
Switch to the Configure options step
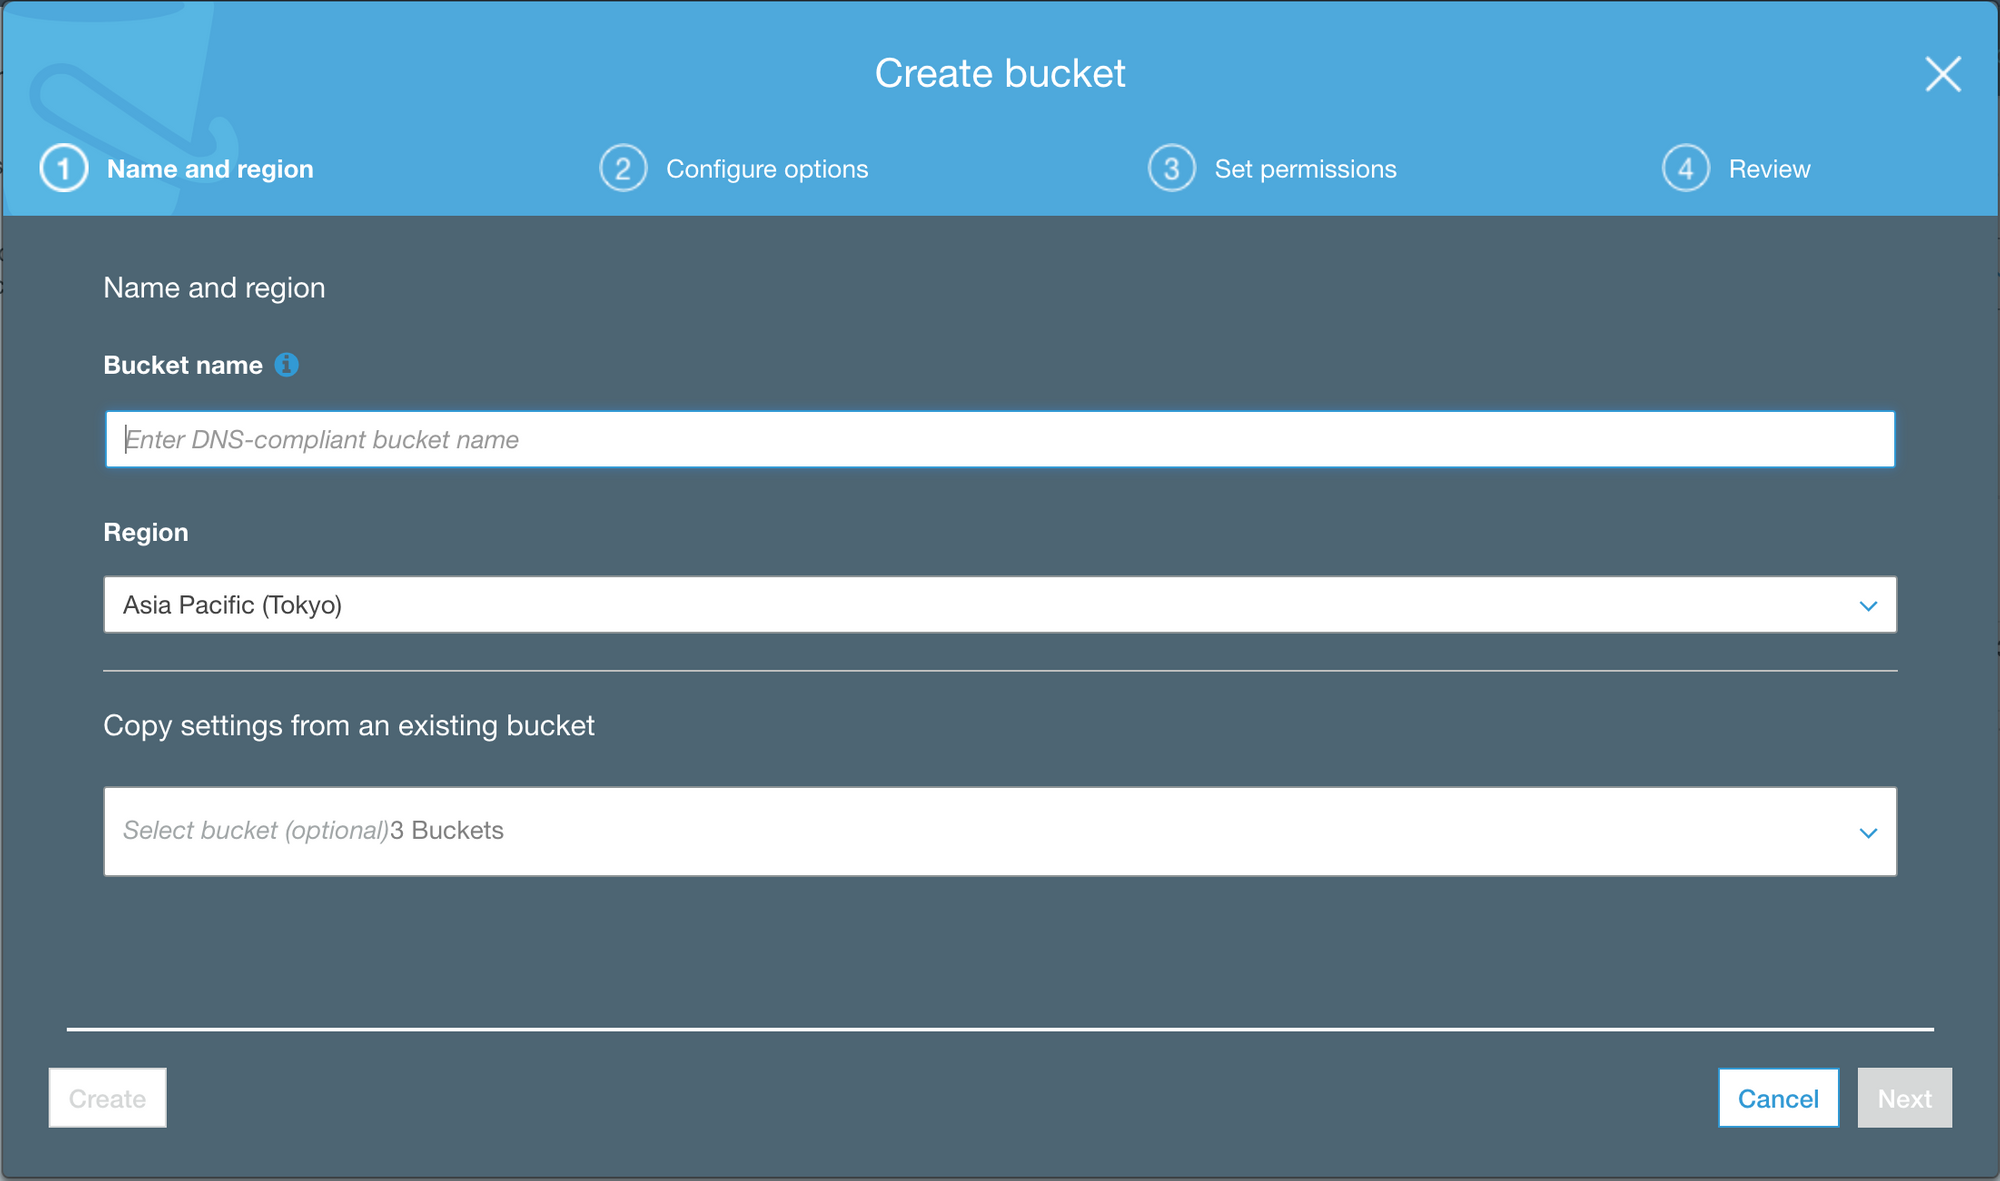(x=767, y=168)
